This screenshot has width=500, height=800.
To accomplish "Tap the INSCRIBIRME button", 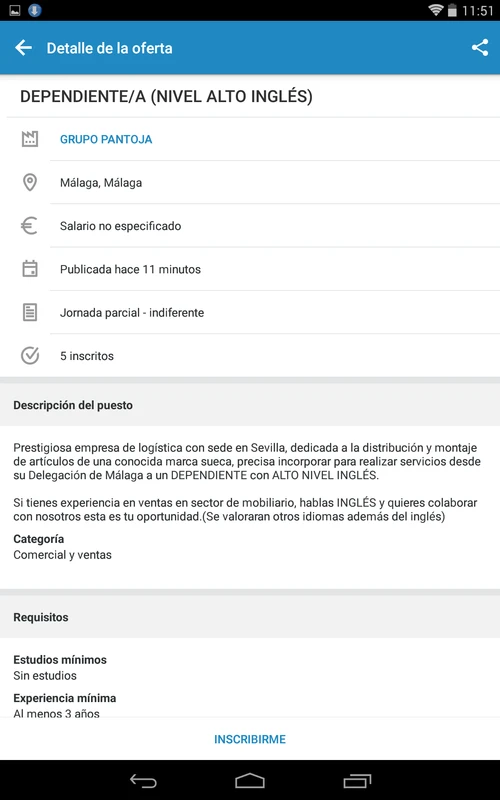I will click(250, 739).
